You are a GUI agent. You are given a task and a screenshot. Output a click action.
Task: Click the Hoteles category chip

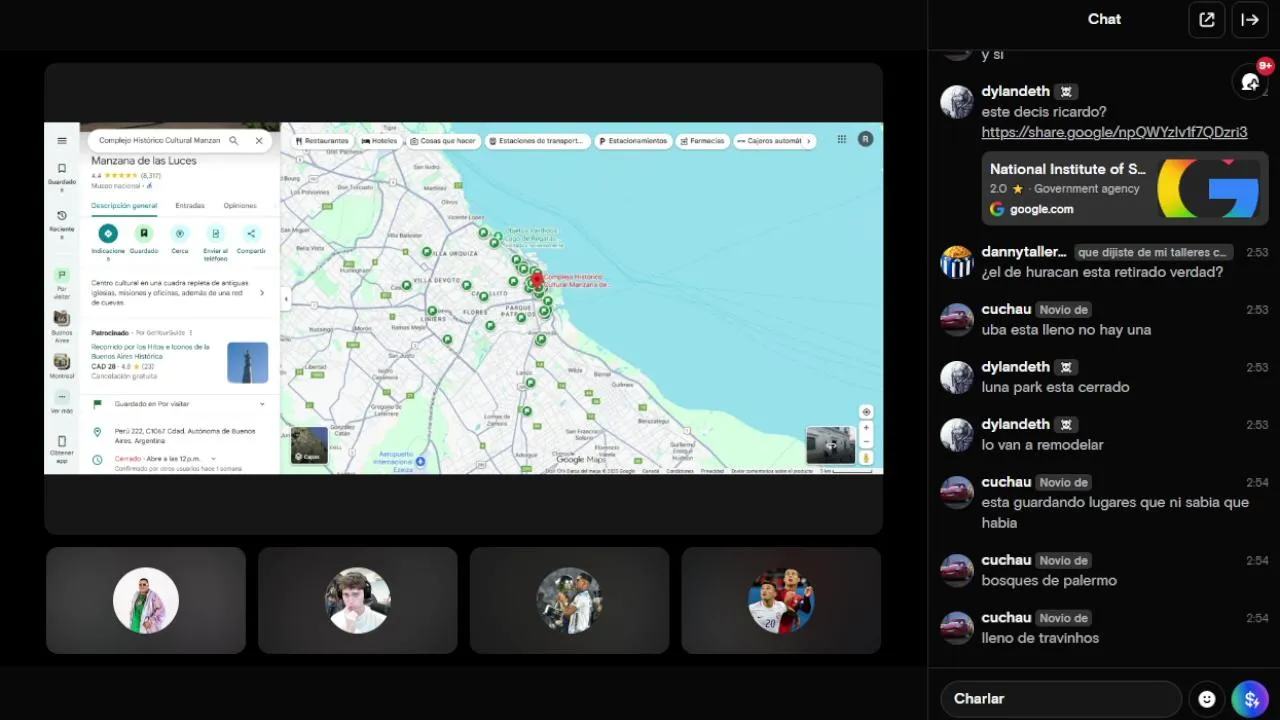pos(380,141)
